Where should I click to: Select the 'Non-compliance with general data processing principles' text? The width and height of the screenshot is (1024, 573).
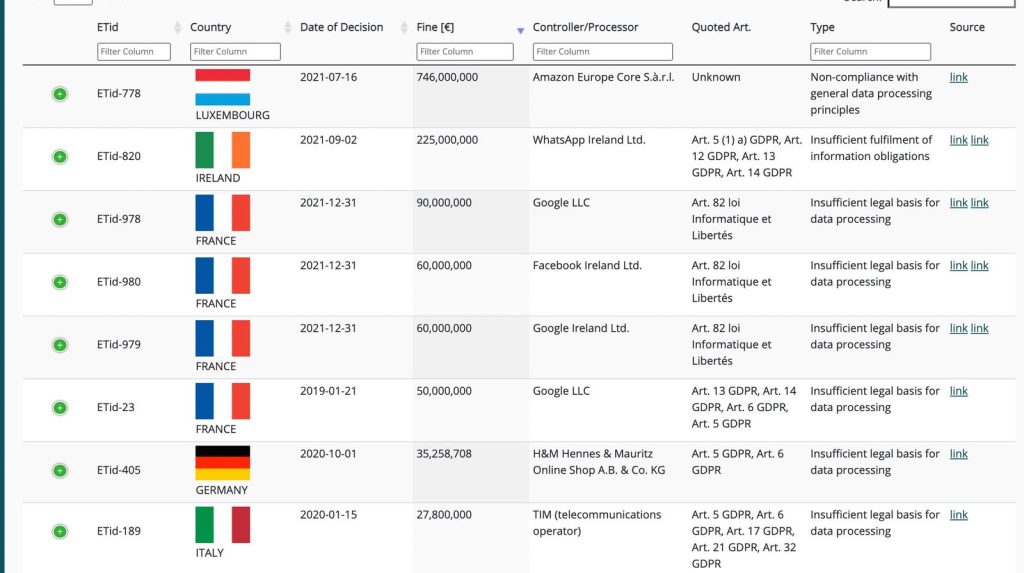coord(871,93)
